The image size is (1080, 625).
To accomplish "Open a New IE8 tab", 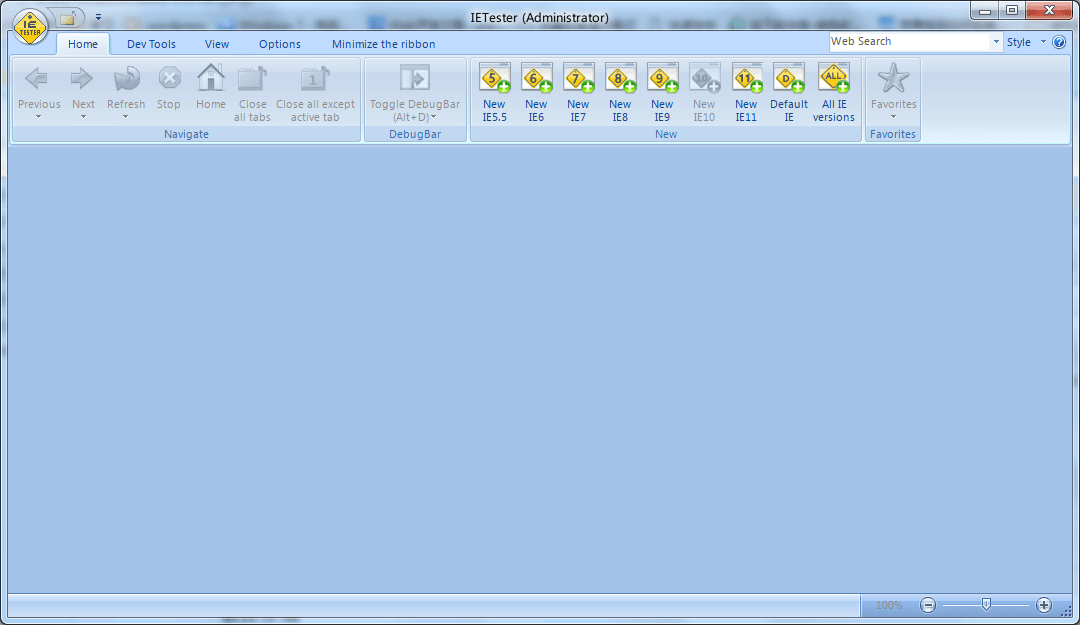I will coord(620,91).
